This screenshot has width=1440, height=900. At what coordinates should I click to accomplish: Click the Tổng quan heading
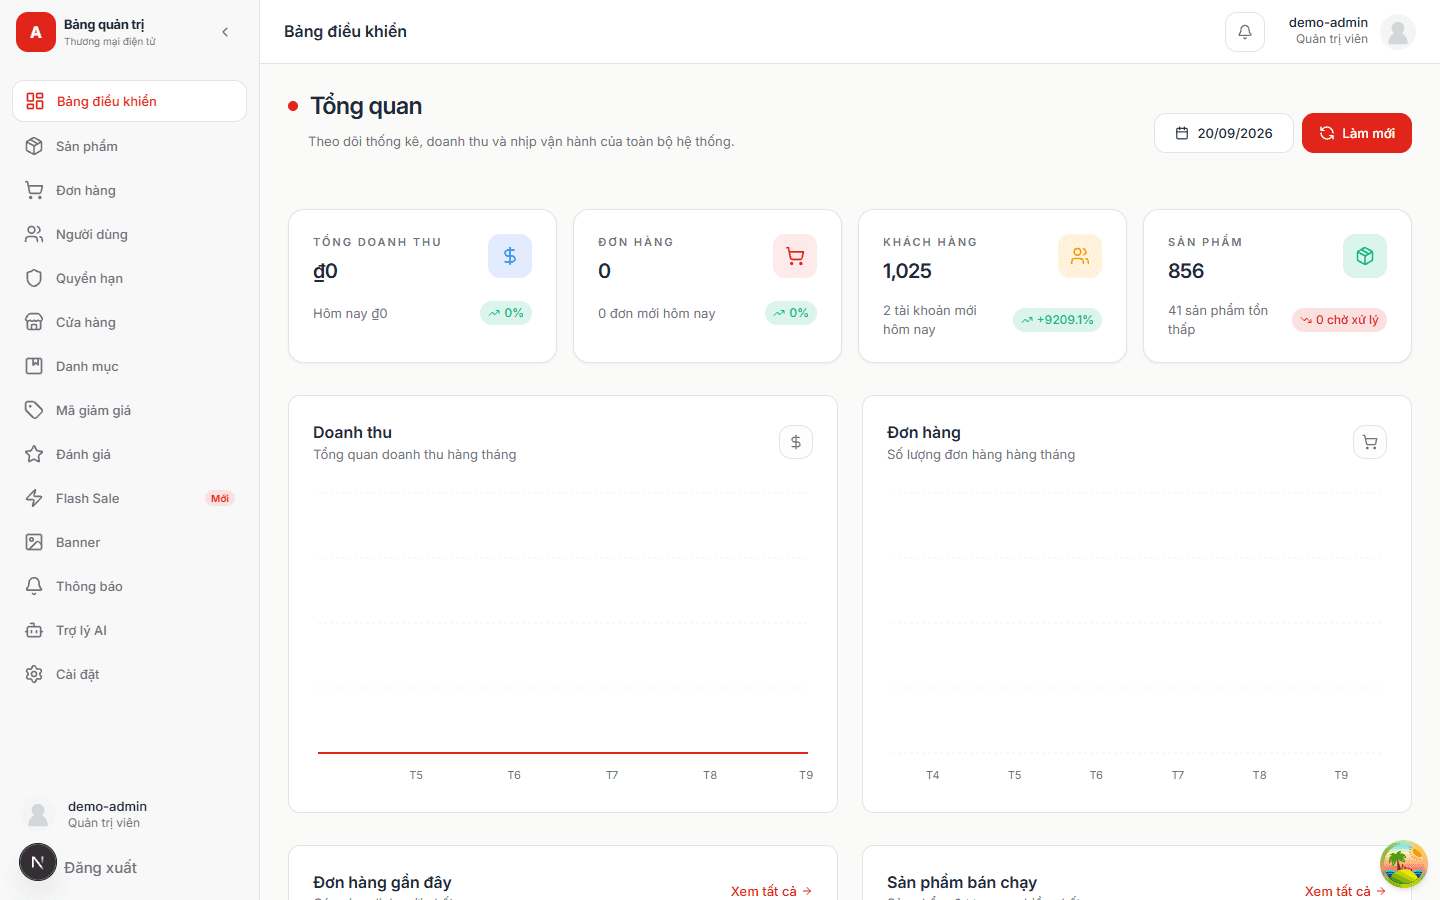coord(366,106)
